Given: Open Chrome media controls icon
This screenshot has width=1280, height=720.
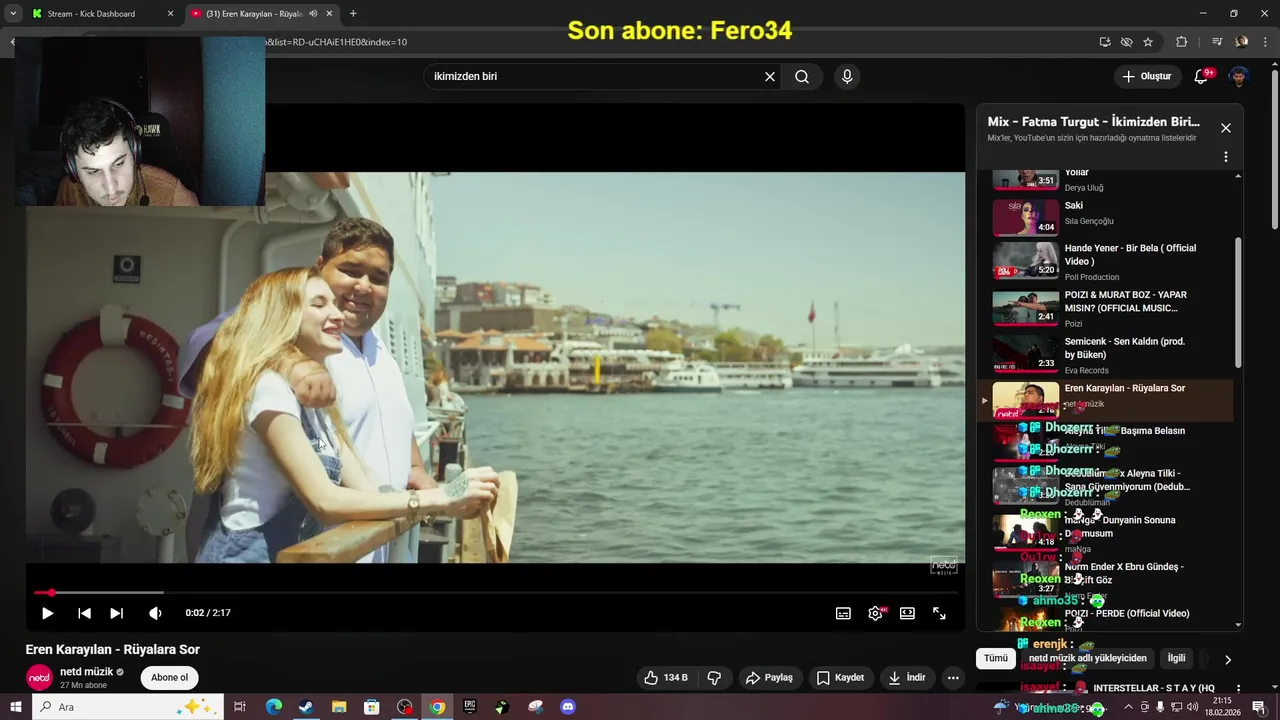Looking at the screenshot, I should (1217, 42).
